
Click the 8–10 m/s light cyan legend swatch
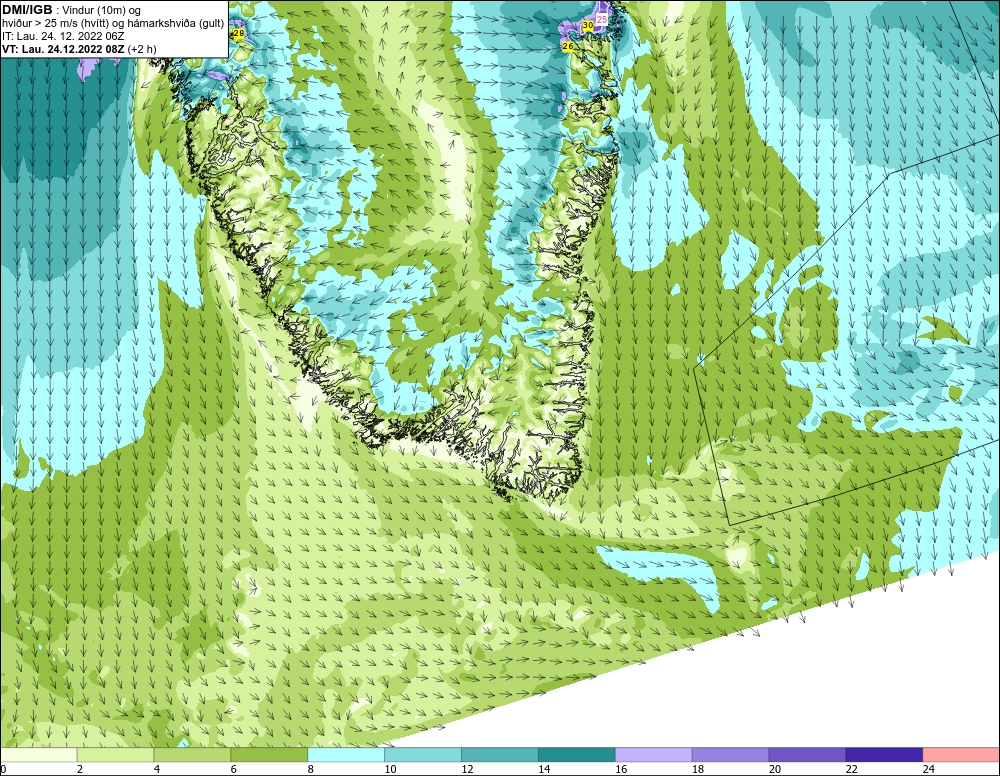[346, 756]
